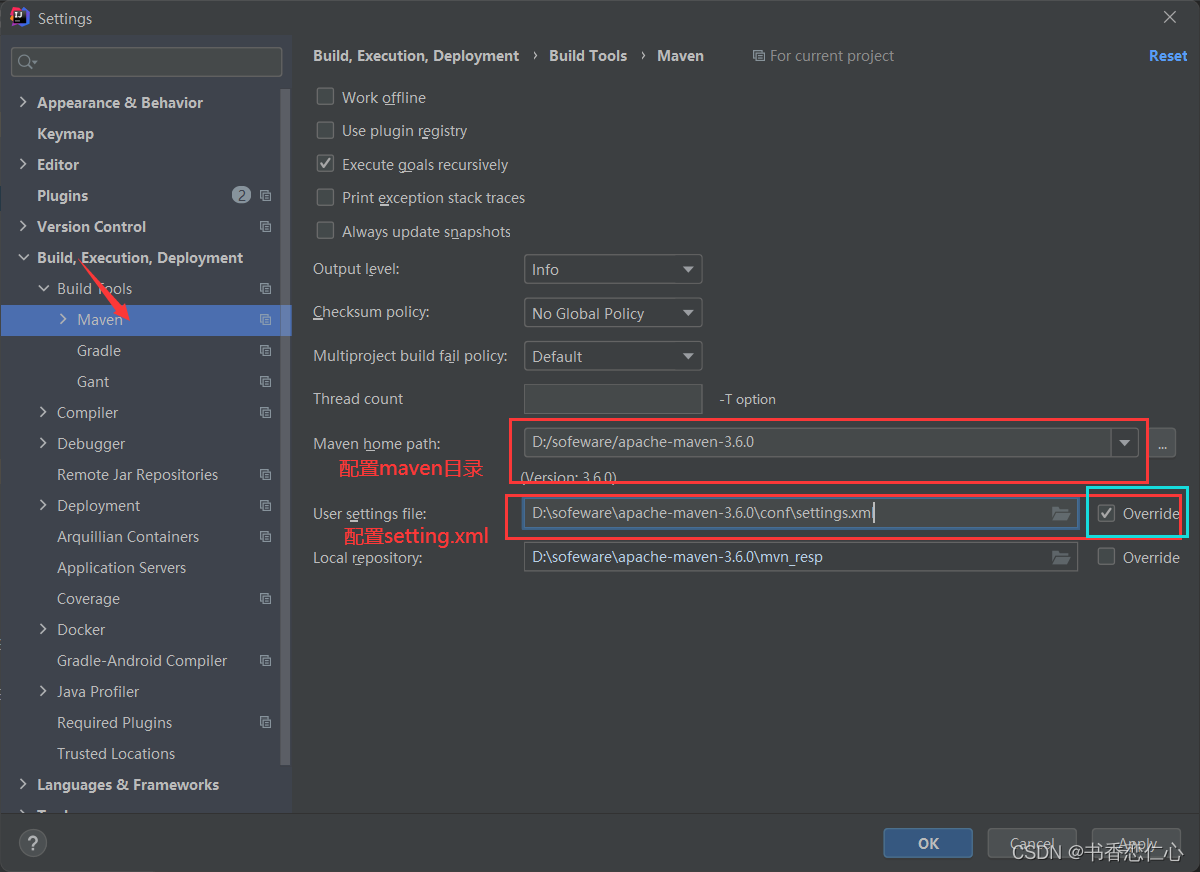Enable the Work offline checkbox
Viewport: 1200px width, 872px height.
point(325,97)
